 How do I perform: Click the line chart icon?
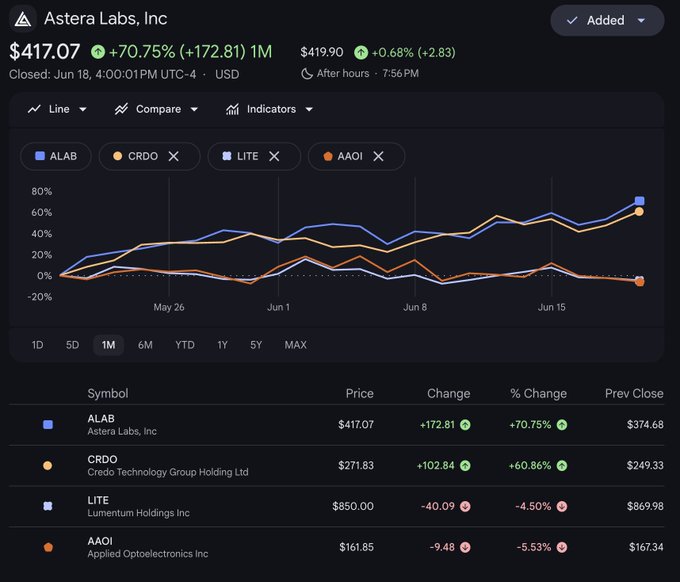(x=34, y=109)
